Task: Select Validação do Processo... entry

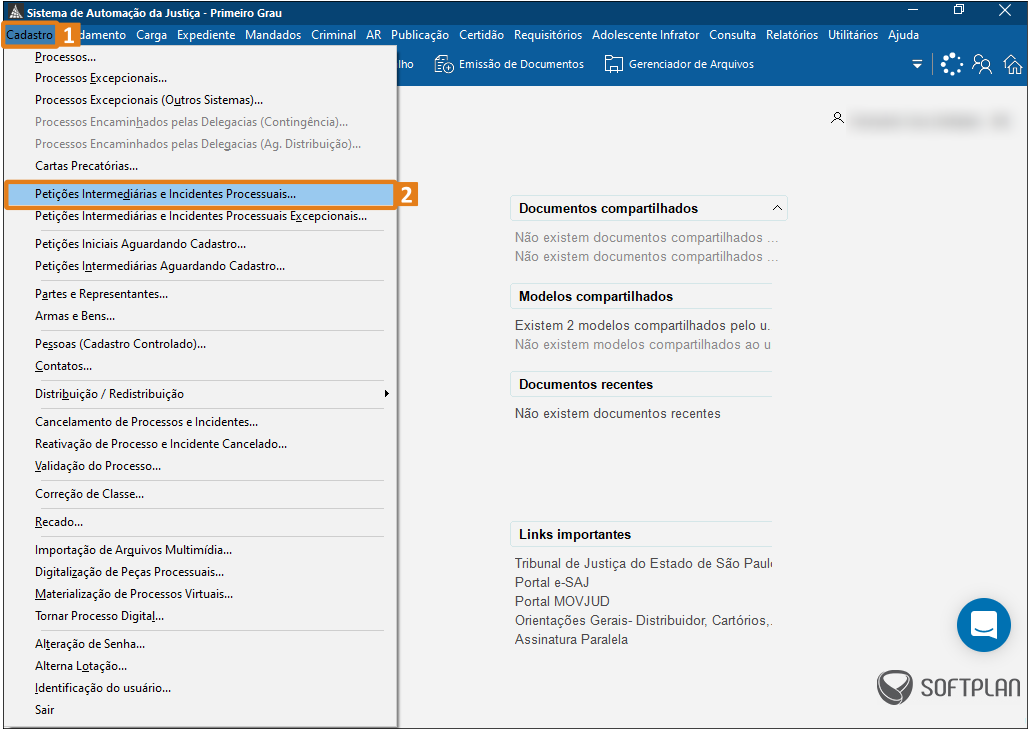Action: coord(201,466)
